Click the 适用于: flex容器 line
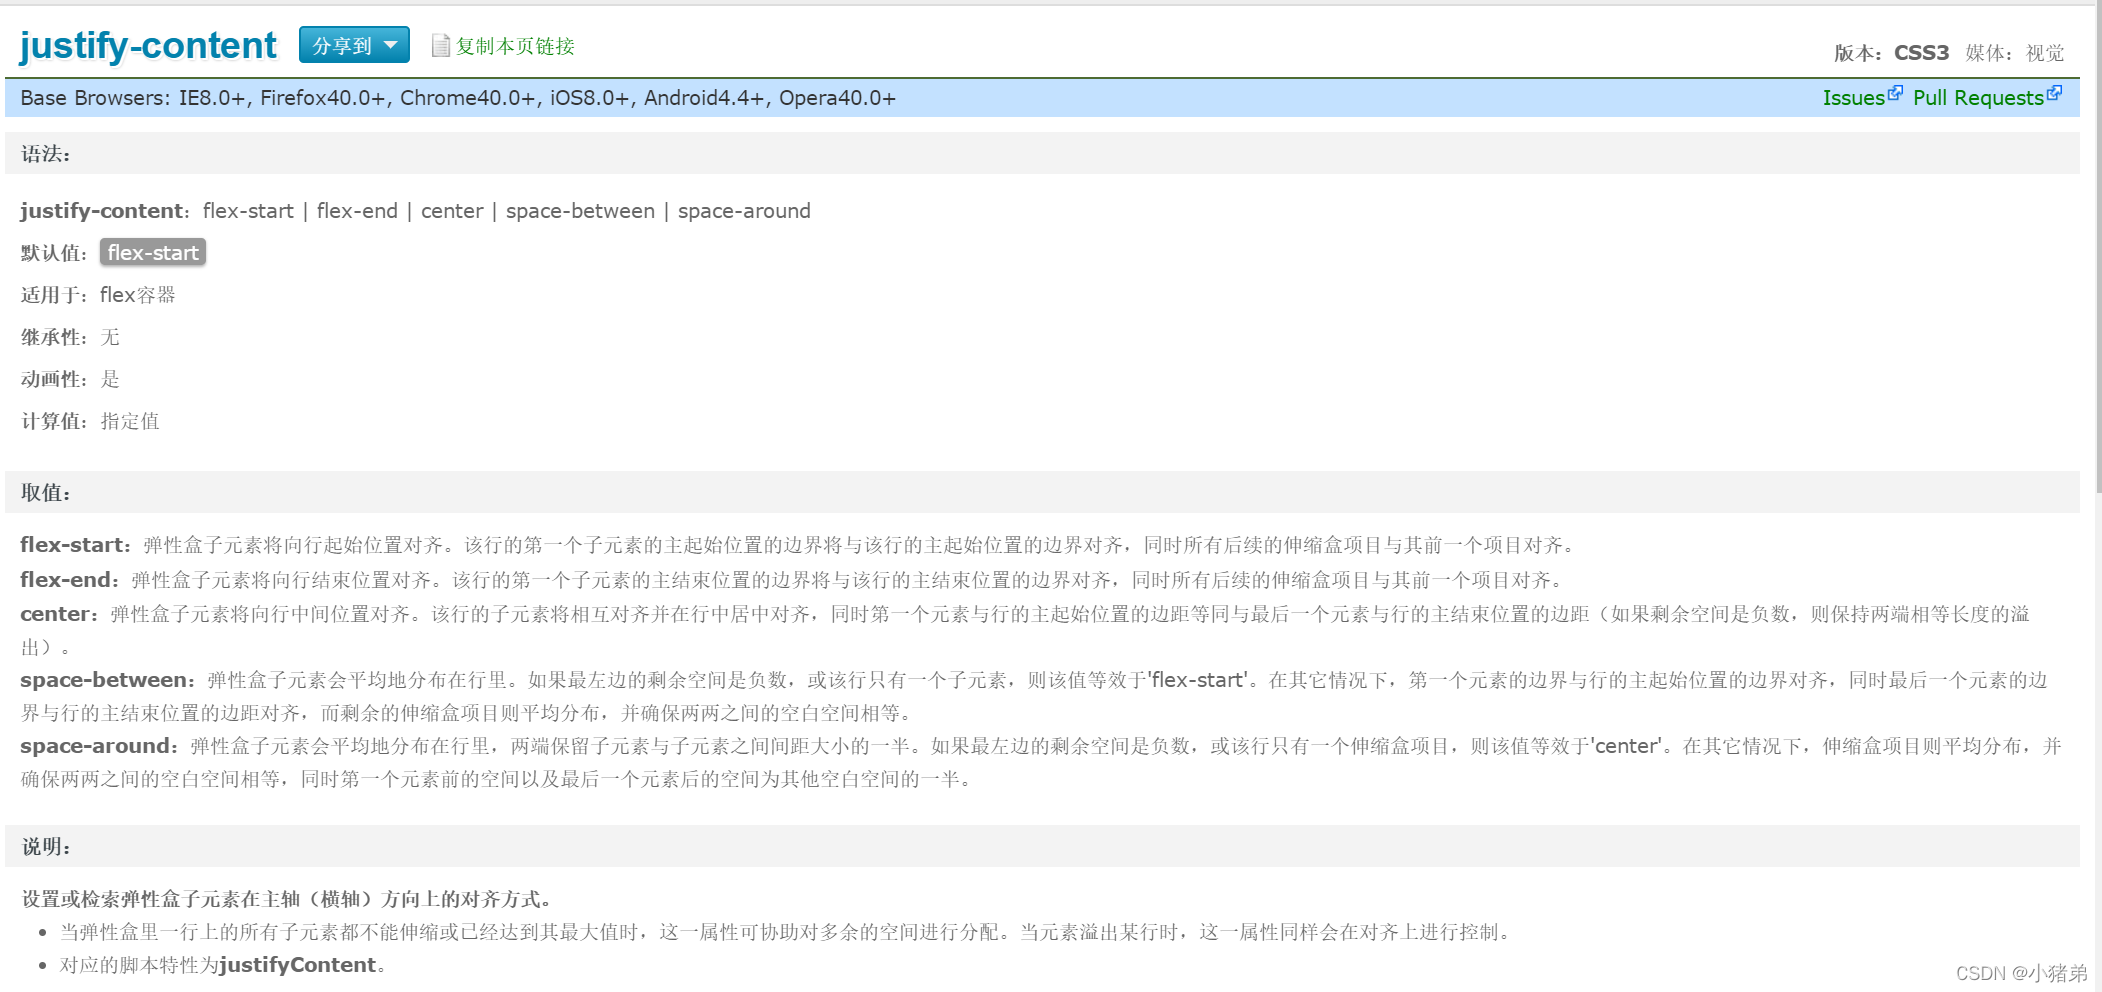Screen dimensions: 2102x992 (98, 295)
